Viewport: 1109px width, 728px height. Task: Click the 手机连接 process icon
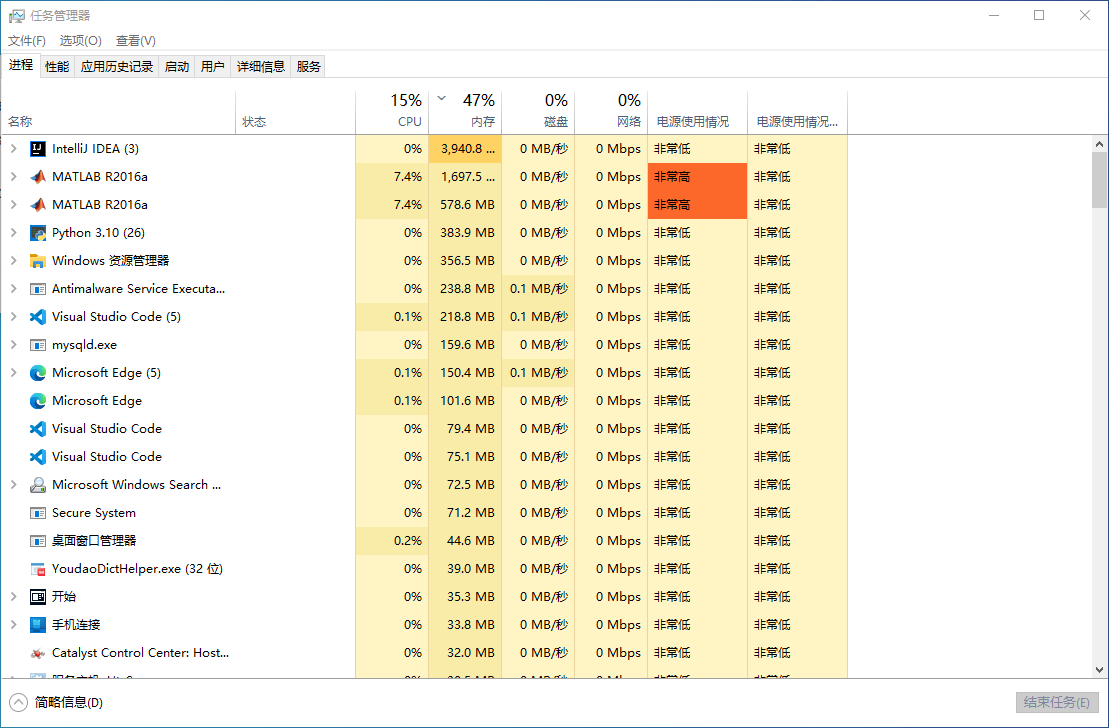click(x=37, y=625)
